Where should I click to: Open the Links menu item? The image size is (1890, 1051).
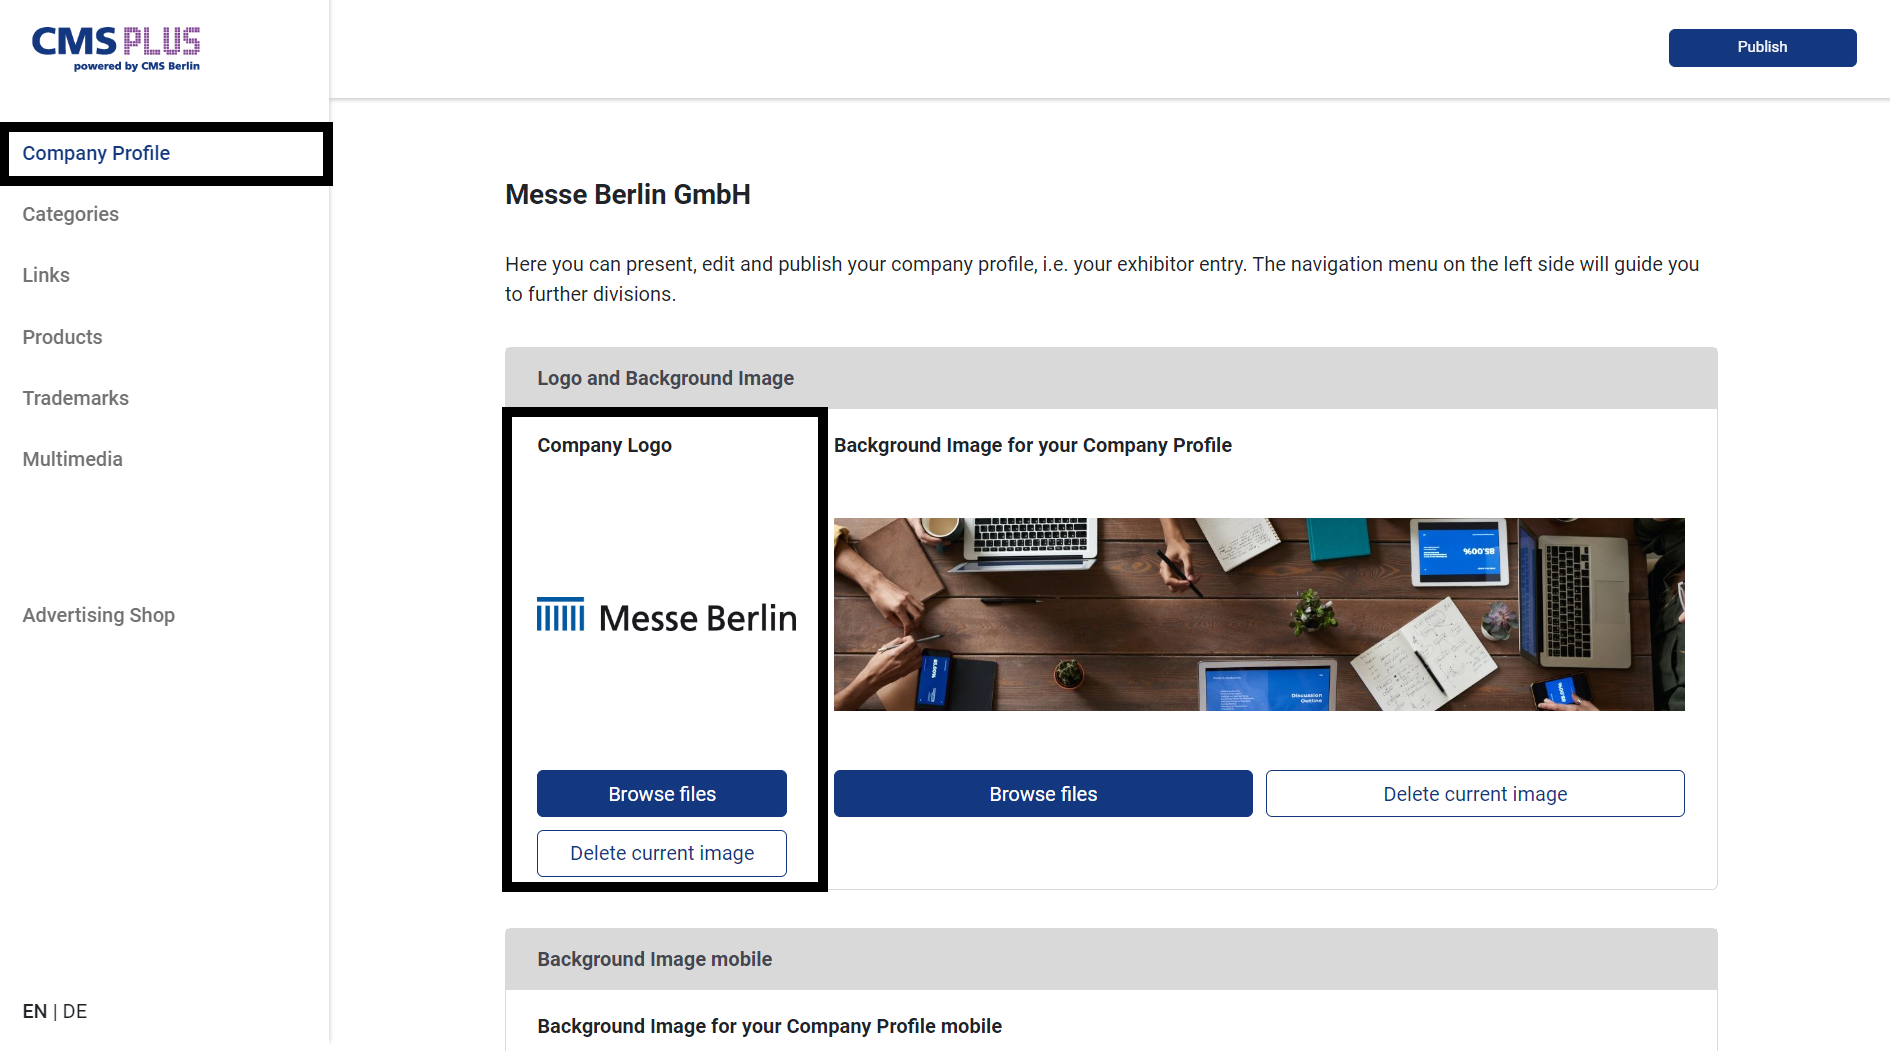point(46,275)
